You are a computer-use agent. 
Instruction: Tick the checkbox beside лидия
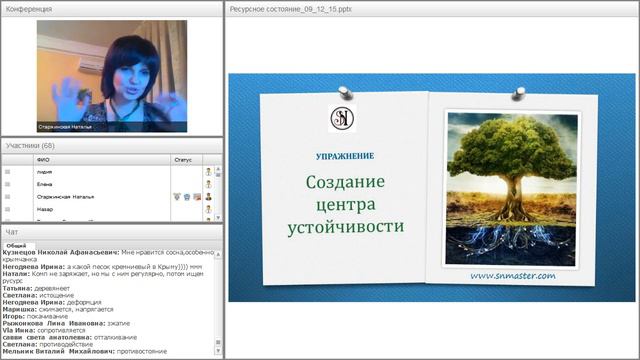pos(7,172)
